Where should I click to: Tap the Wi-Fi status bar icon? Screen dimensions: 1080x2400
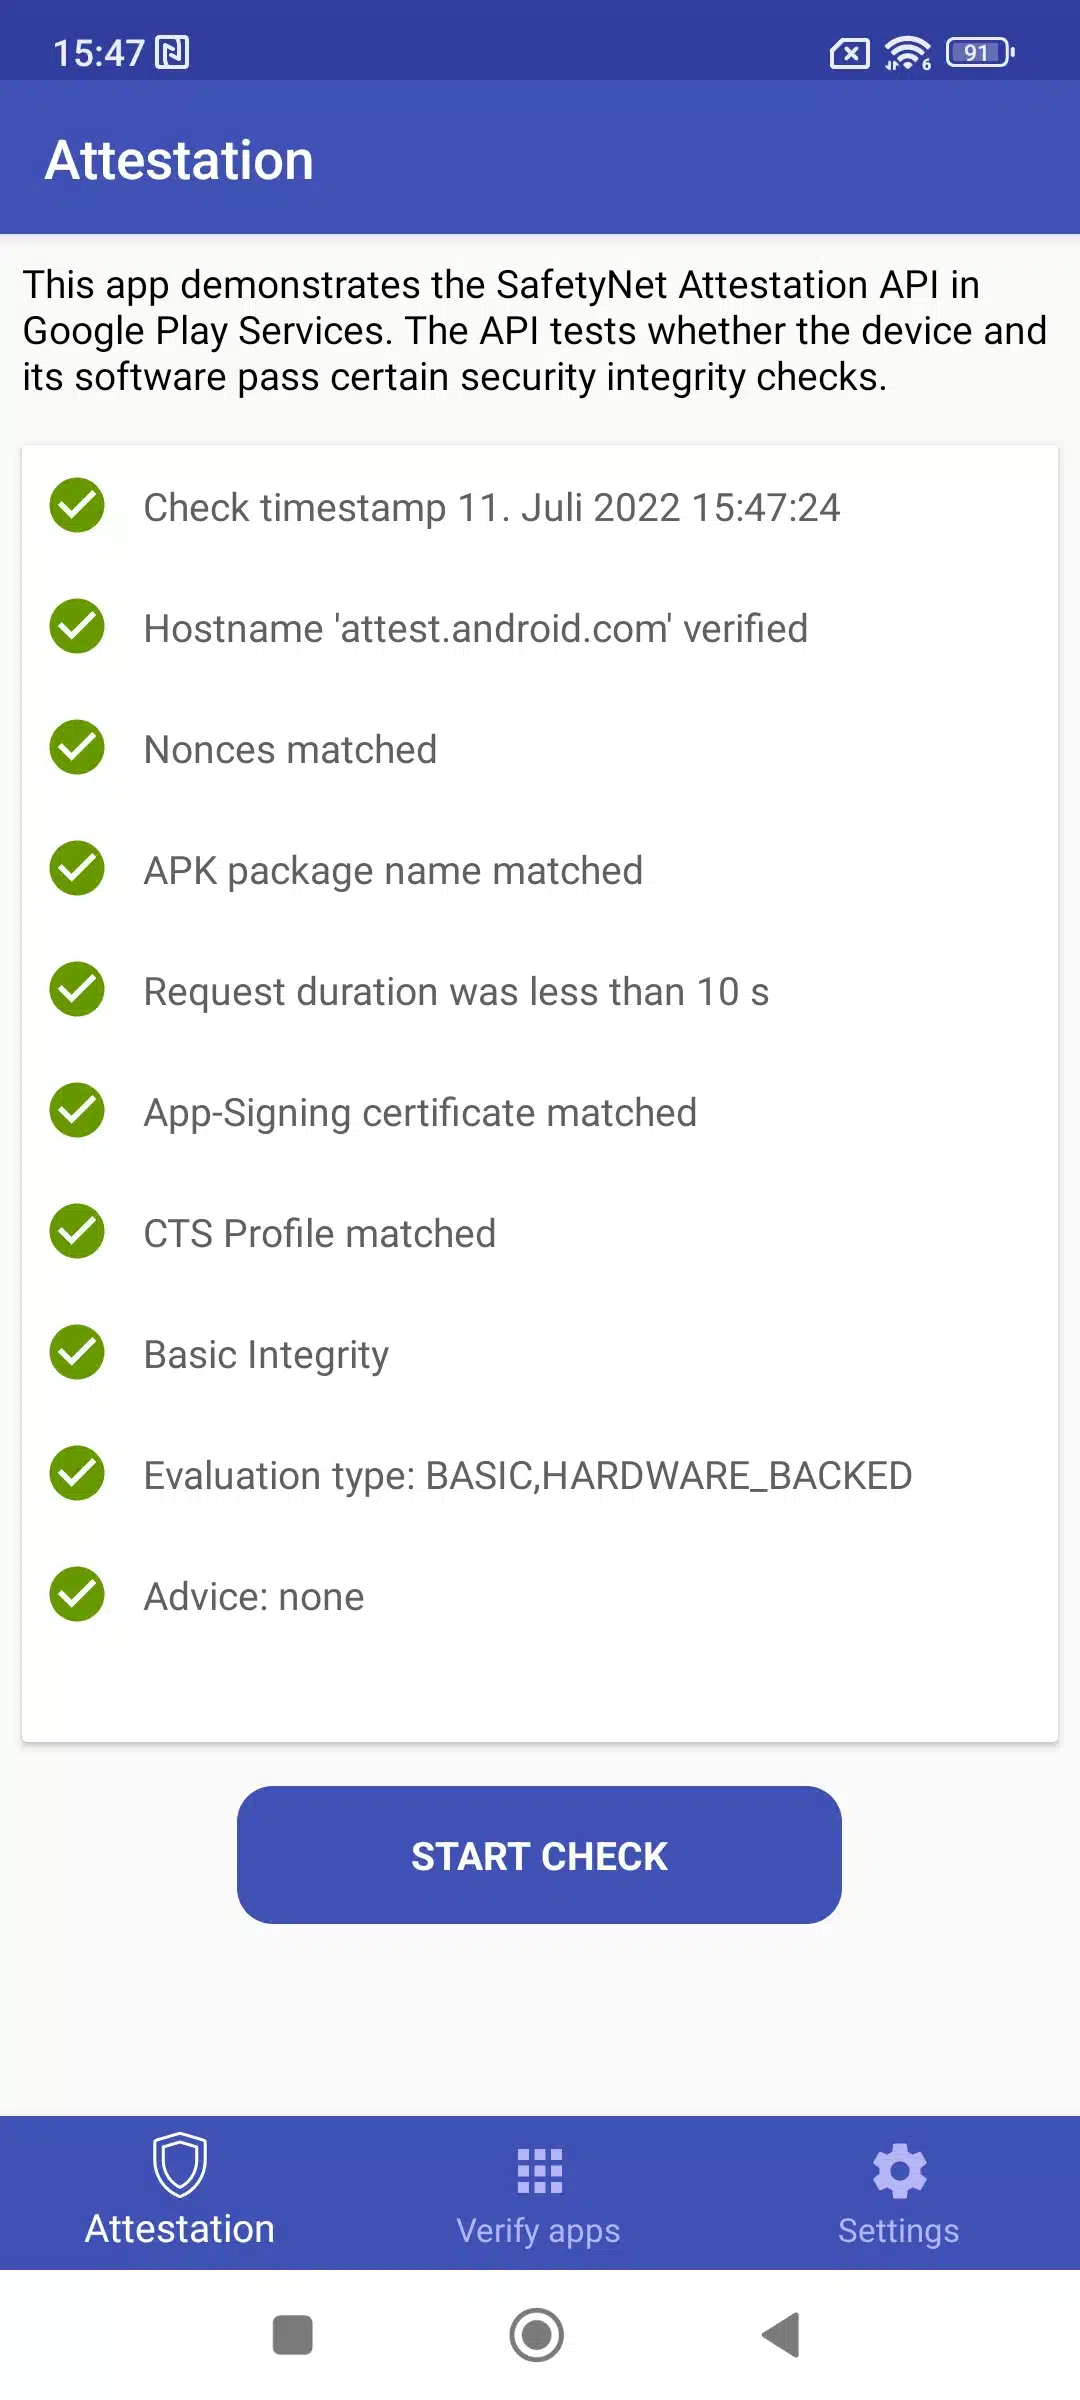(x=907, y=53)
